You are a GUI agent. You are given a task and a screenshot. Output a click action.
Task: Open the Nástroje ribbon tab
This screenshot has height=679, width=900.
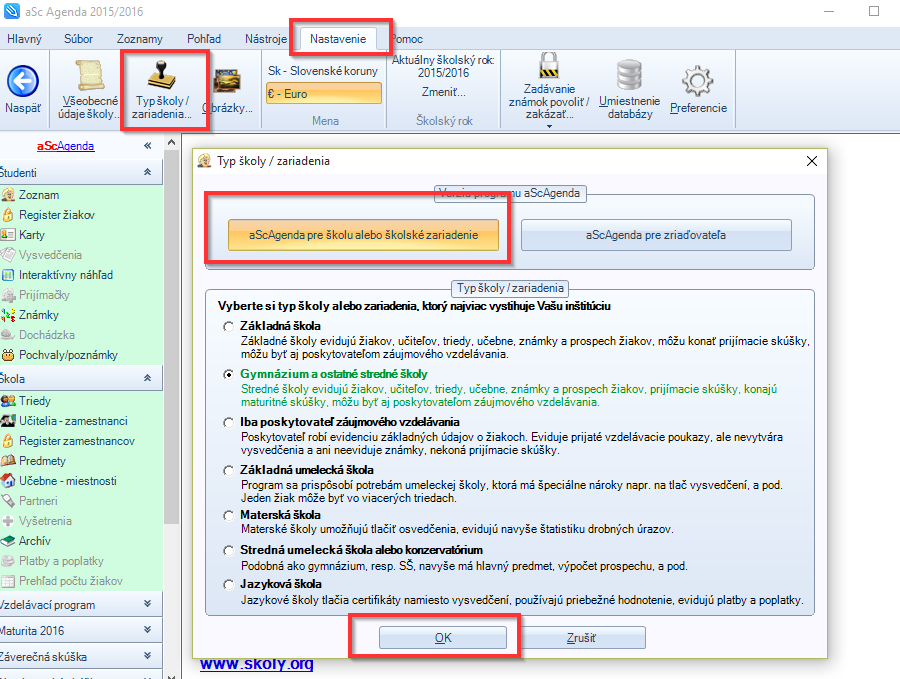pos(266,38)
